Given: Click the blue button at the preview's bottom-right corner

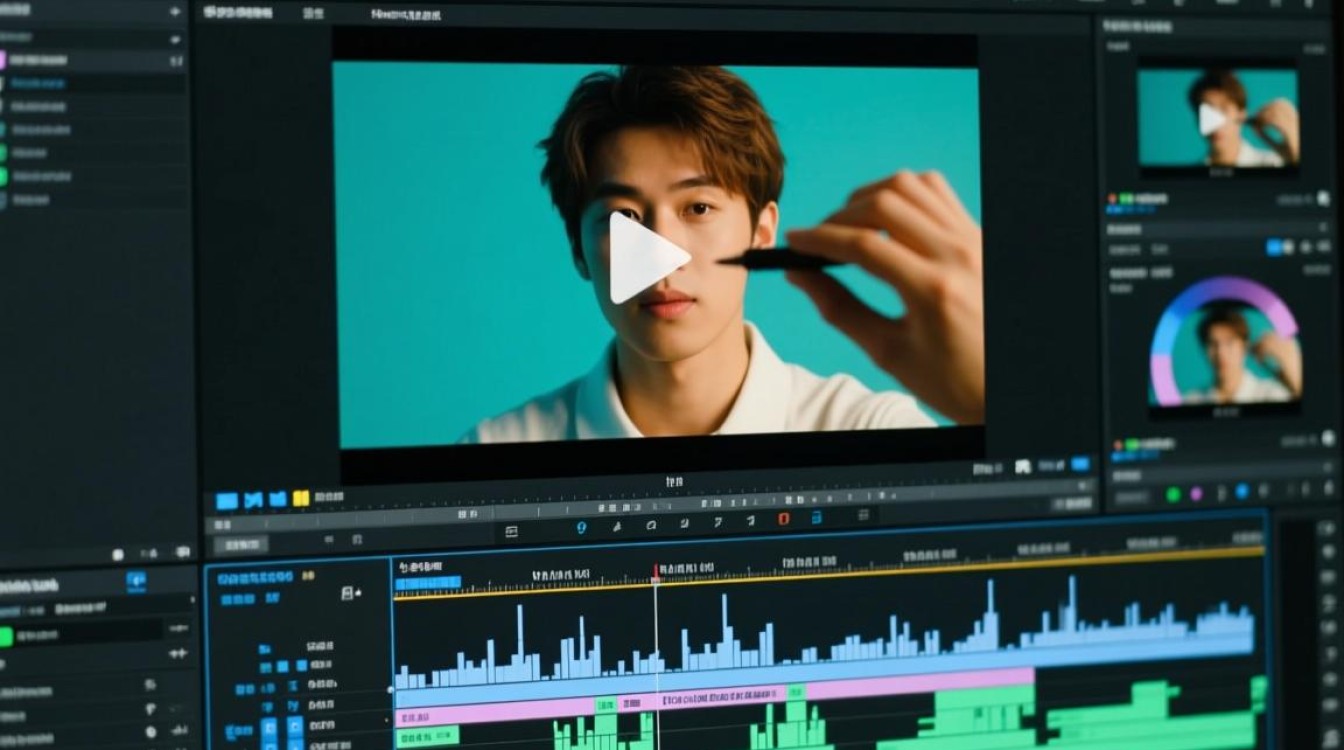Looking at the screenshot, I should coord(1080,465).
